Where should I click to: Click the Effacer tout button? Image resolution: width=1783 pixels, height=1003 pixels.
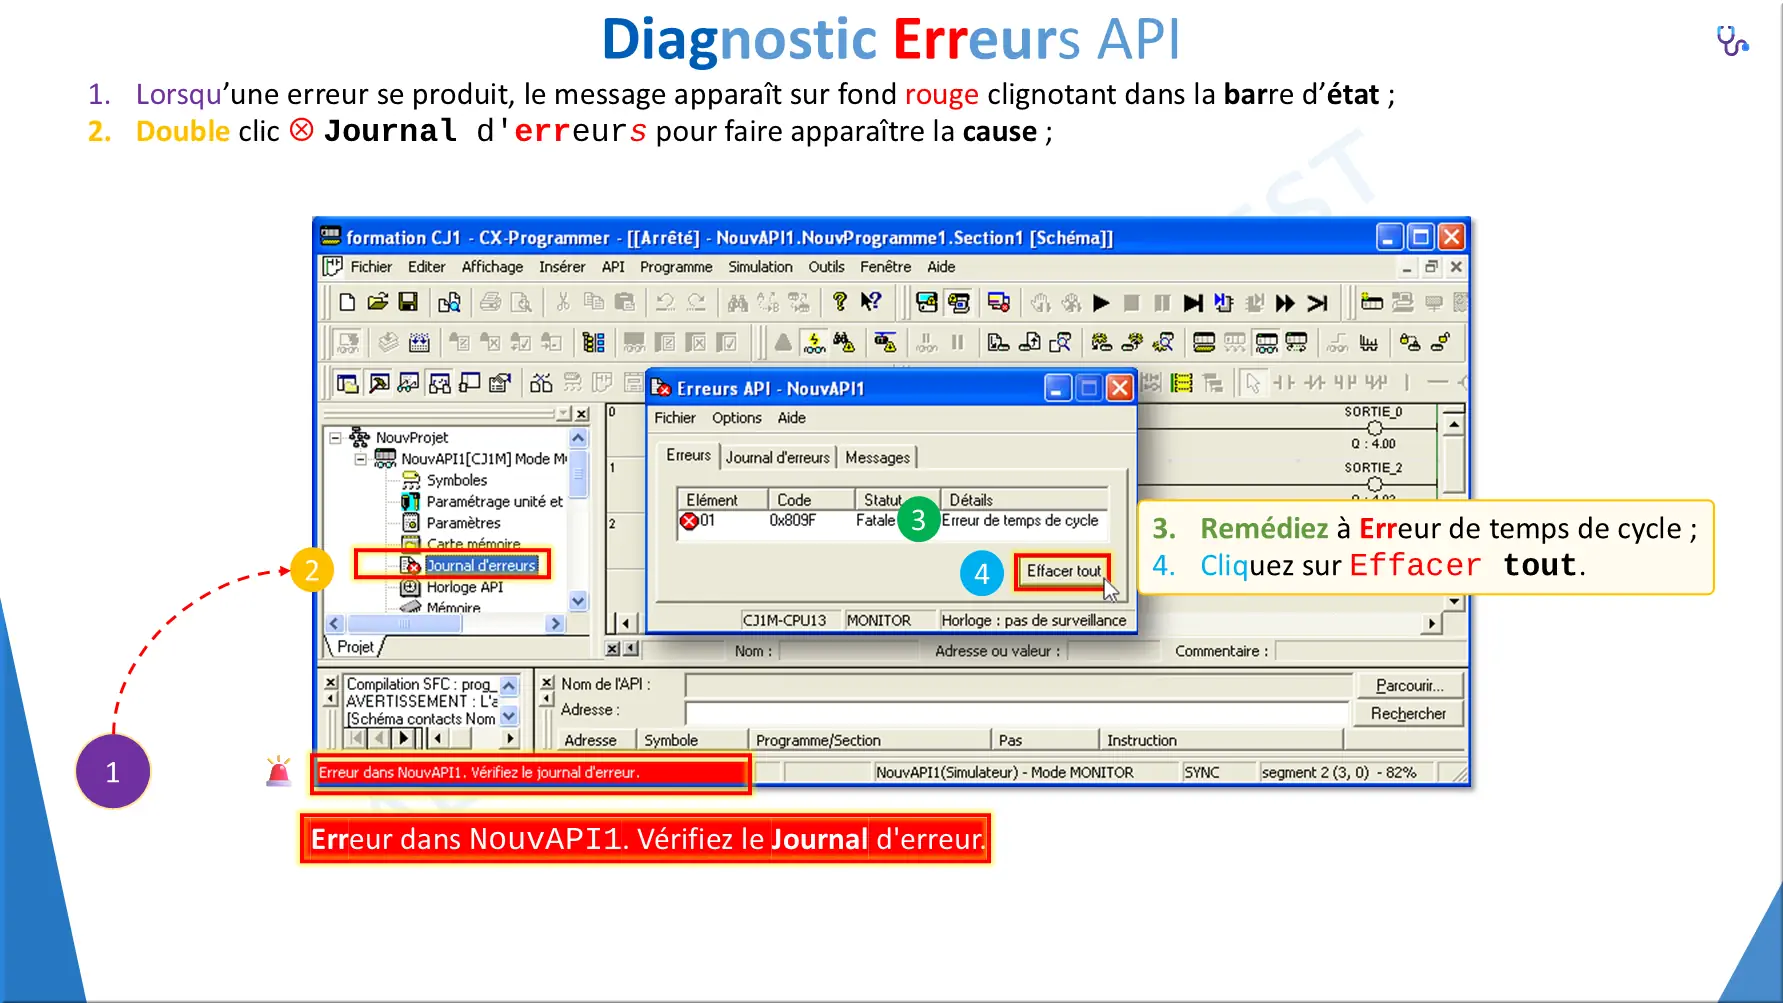point(1063,571)
